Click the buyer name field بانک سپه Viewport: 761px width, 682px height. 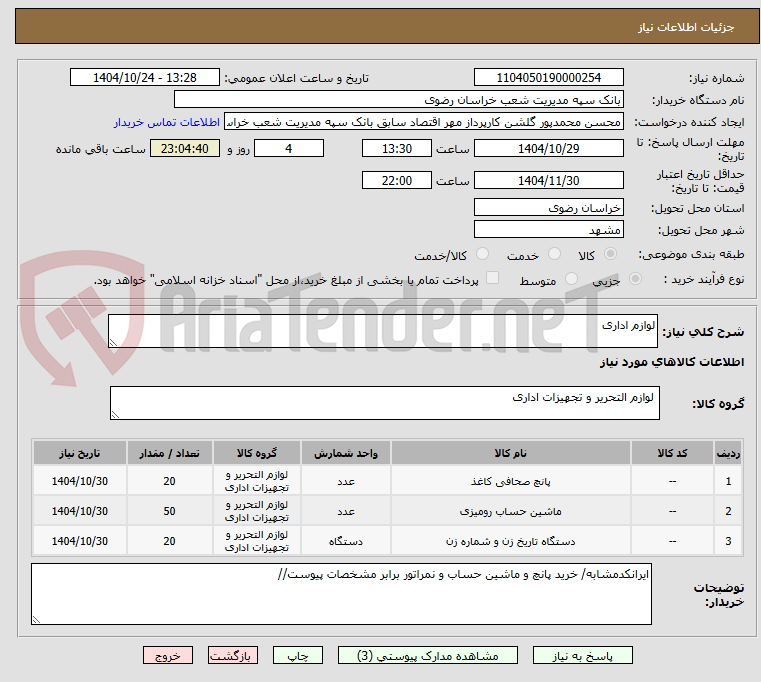pos(398,100)
